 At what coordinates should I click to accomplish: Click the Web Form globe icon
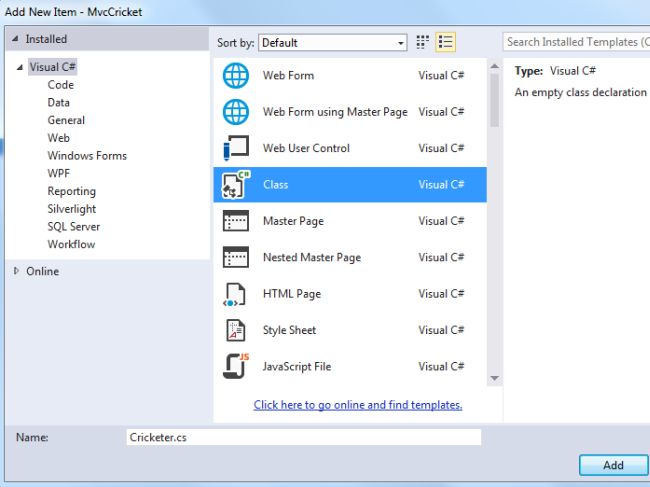[236, 75]
